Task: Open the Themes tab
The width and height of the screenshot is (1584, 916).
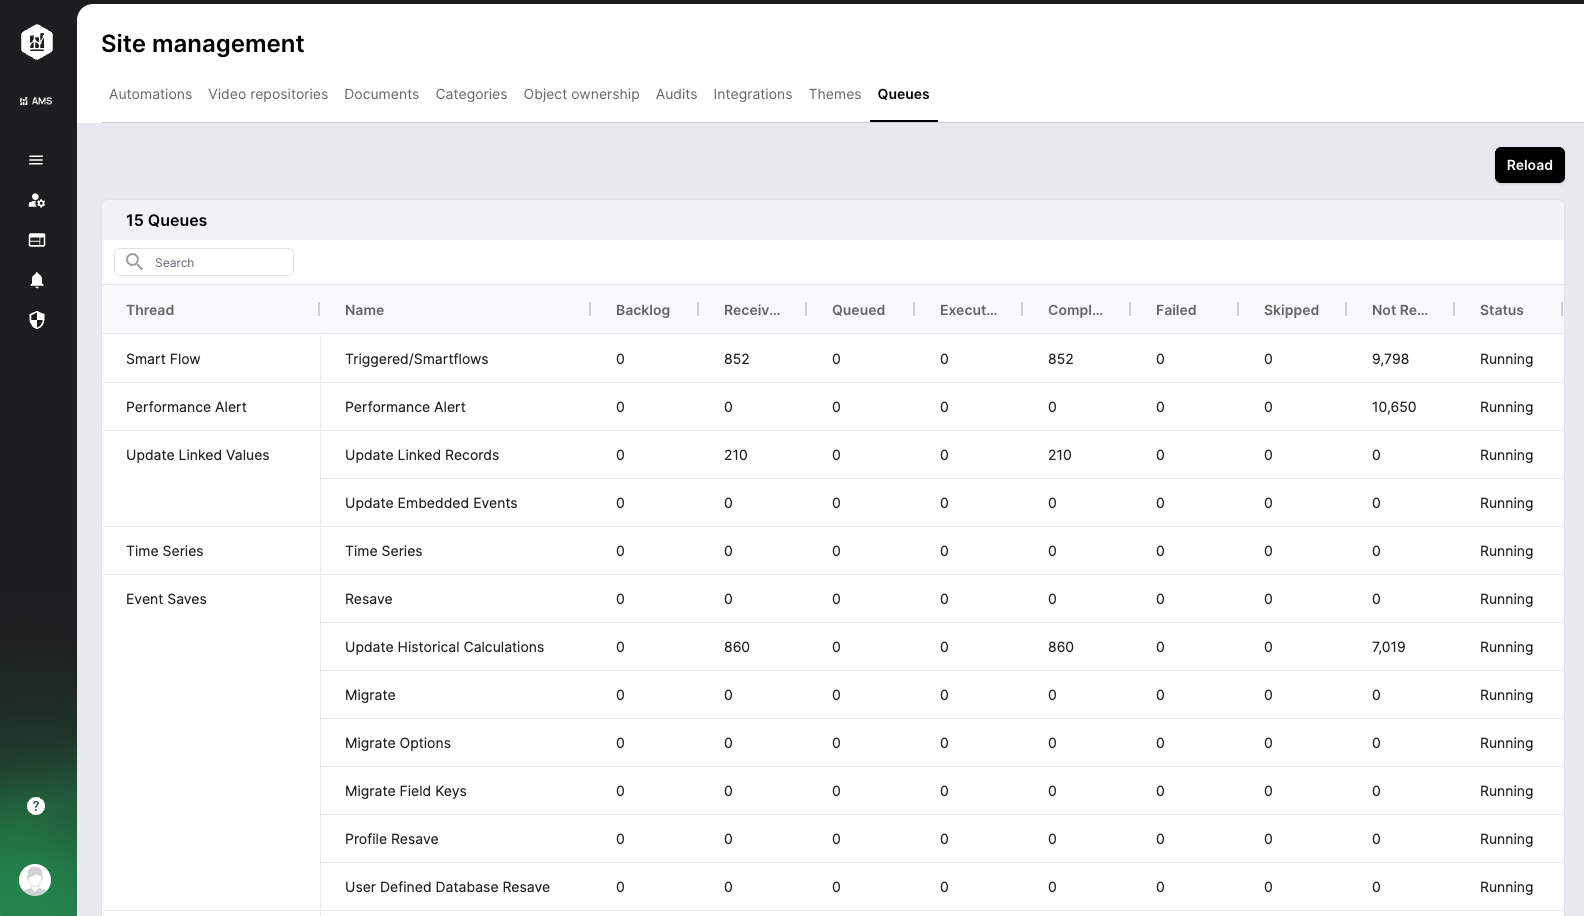Action: click(x=834, y=94)
